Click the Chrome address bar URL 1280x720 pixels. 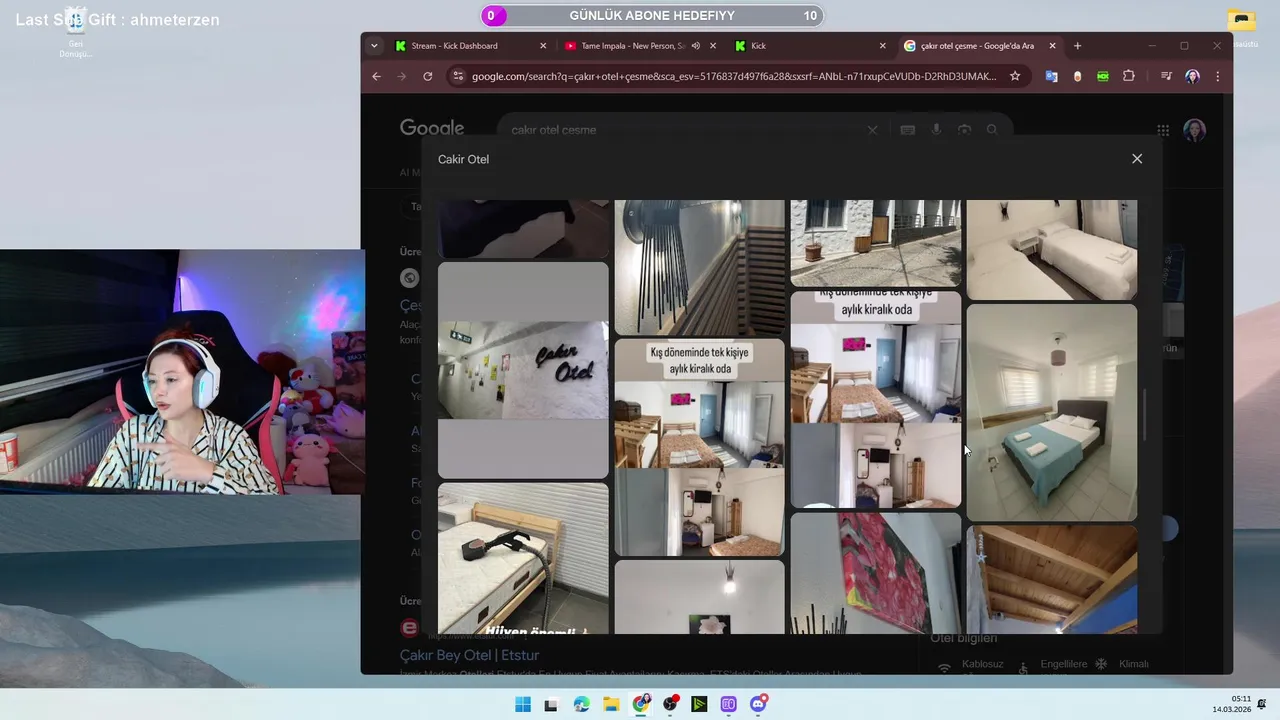[733, 76]
